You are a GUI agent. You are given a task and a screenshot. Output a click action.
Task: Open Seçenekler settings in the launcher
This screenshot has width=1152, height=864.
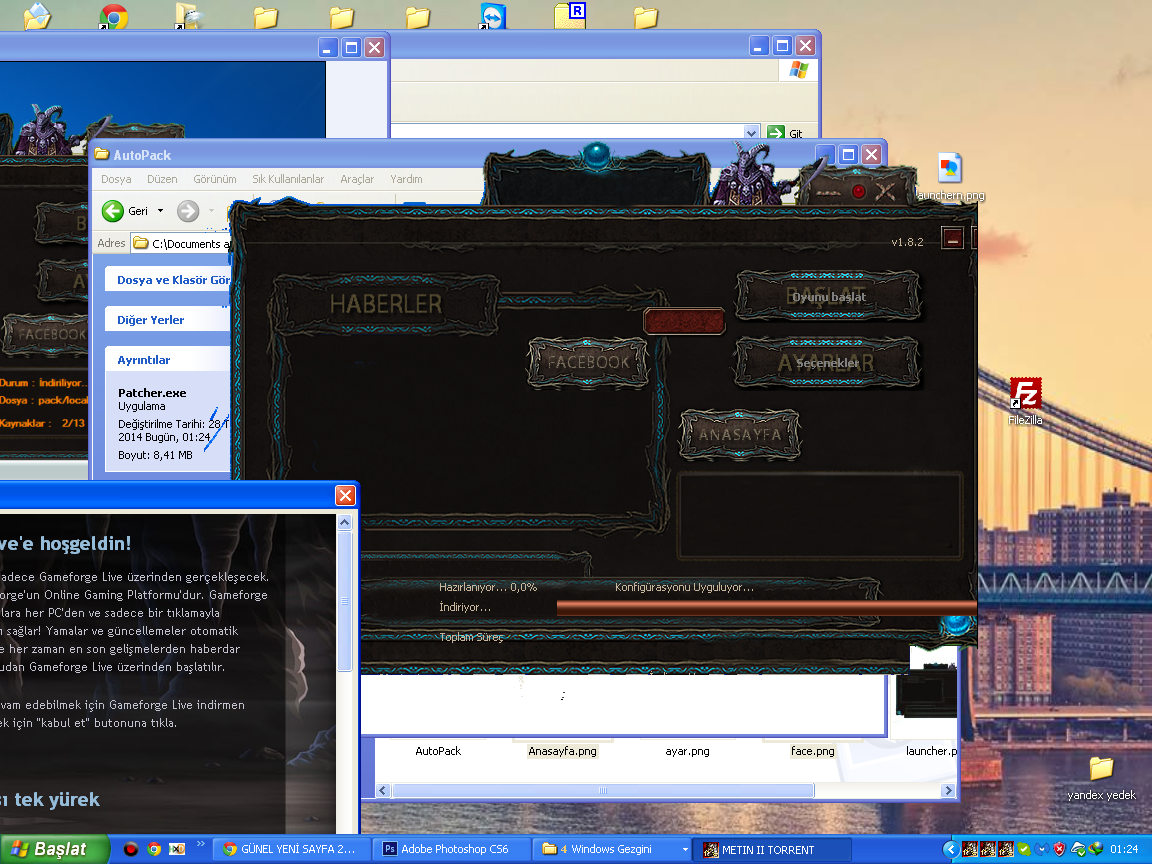click(x=827, y=362)
